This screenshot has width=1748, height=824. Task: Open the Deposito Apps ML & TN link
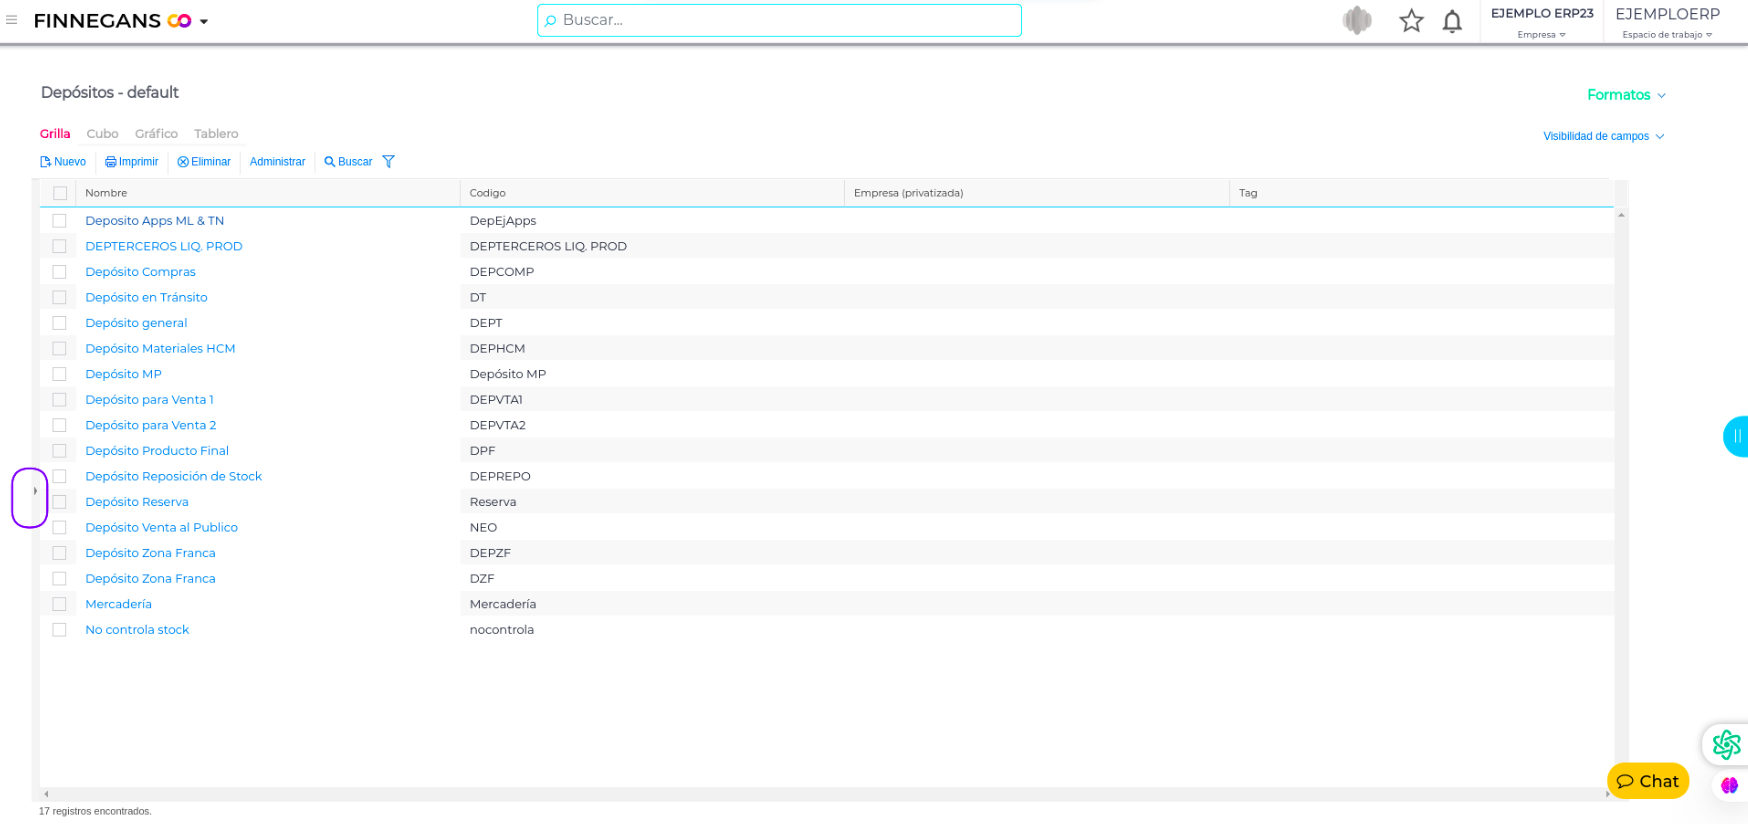point(155,221)
